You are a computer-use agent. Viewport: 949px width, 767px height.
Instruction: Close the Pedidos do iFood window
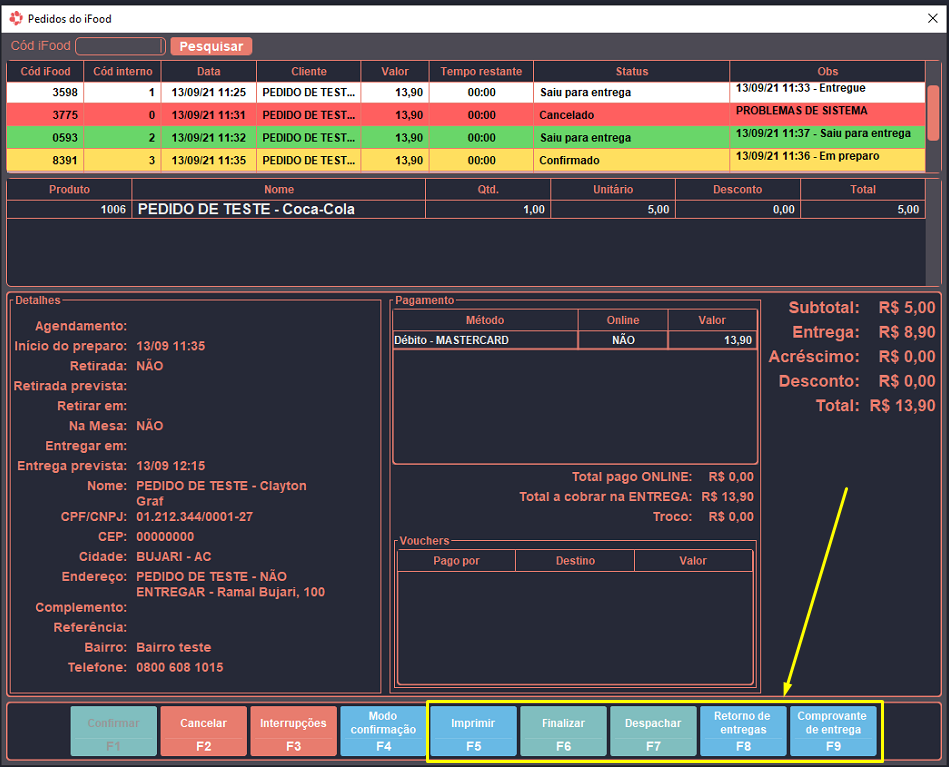pyautogui.click(x=931, y=16)
